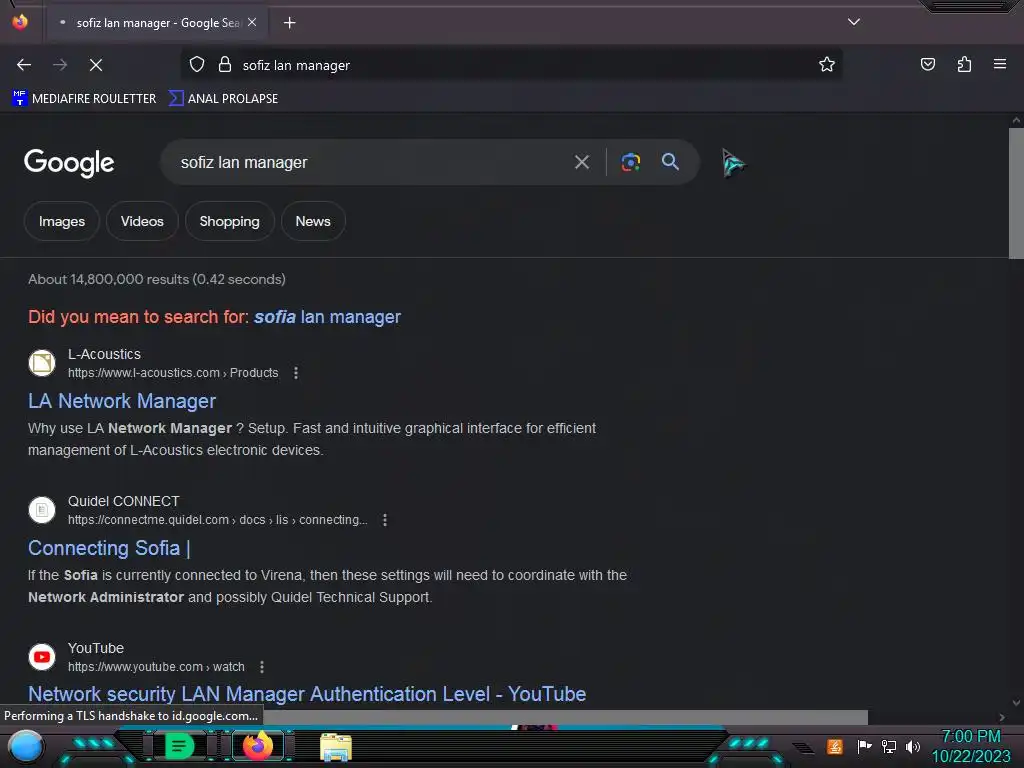Open the LA Network Manager result
This screenshot has height=768, width=1024.
click(122, 401)
